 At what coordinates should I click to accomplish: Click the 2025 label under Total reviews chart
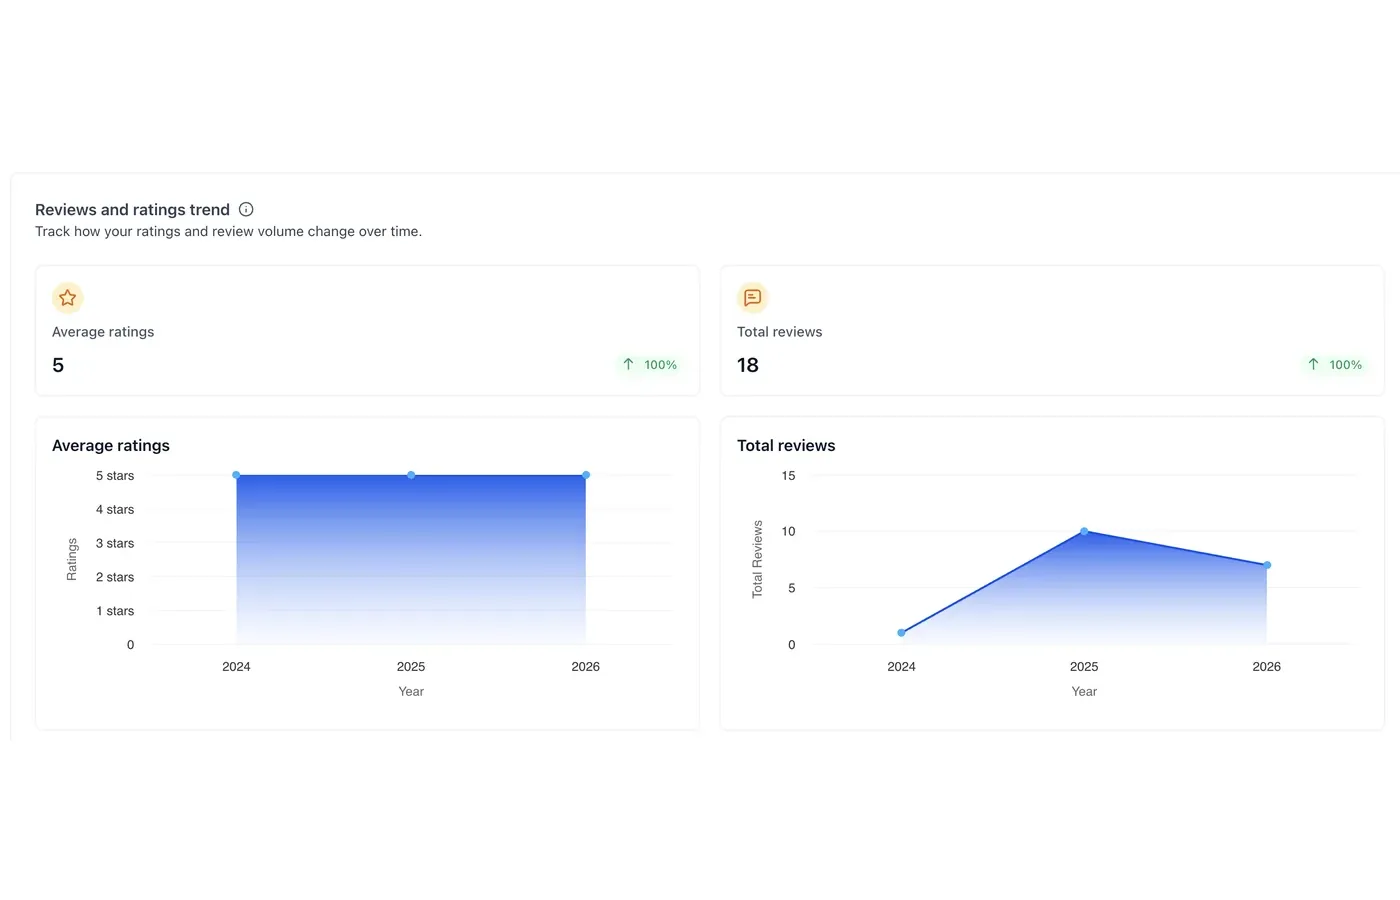click(1084, 667)
